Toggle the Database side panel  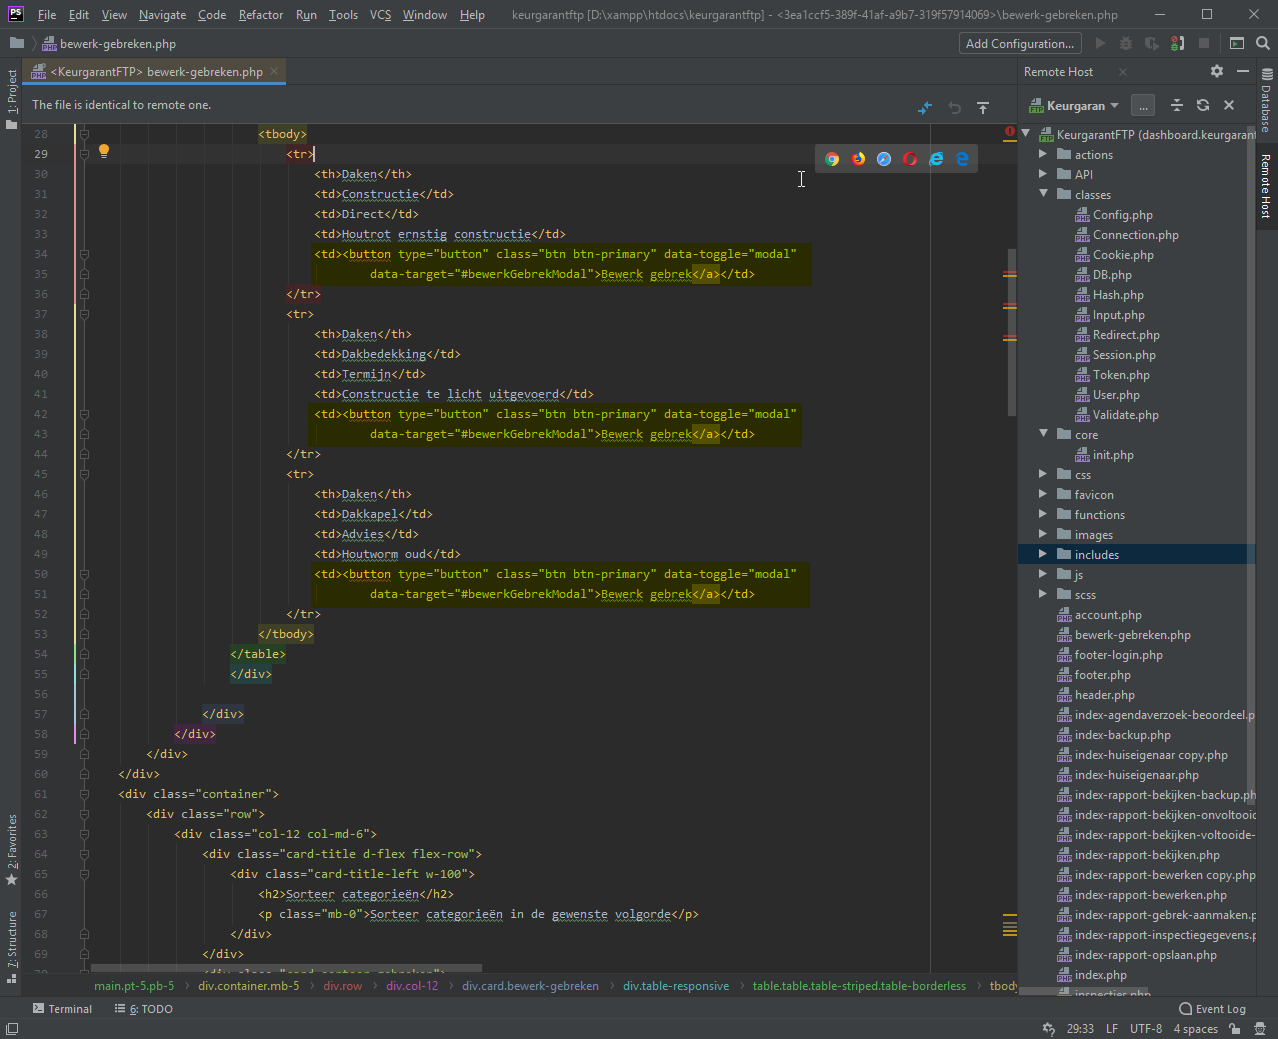pos(1266,100)
